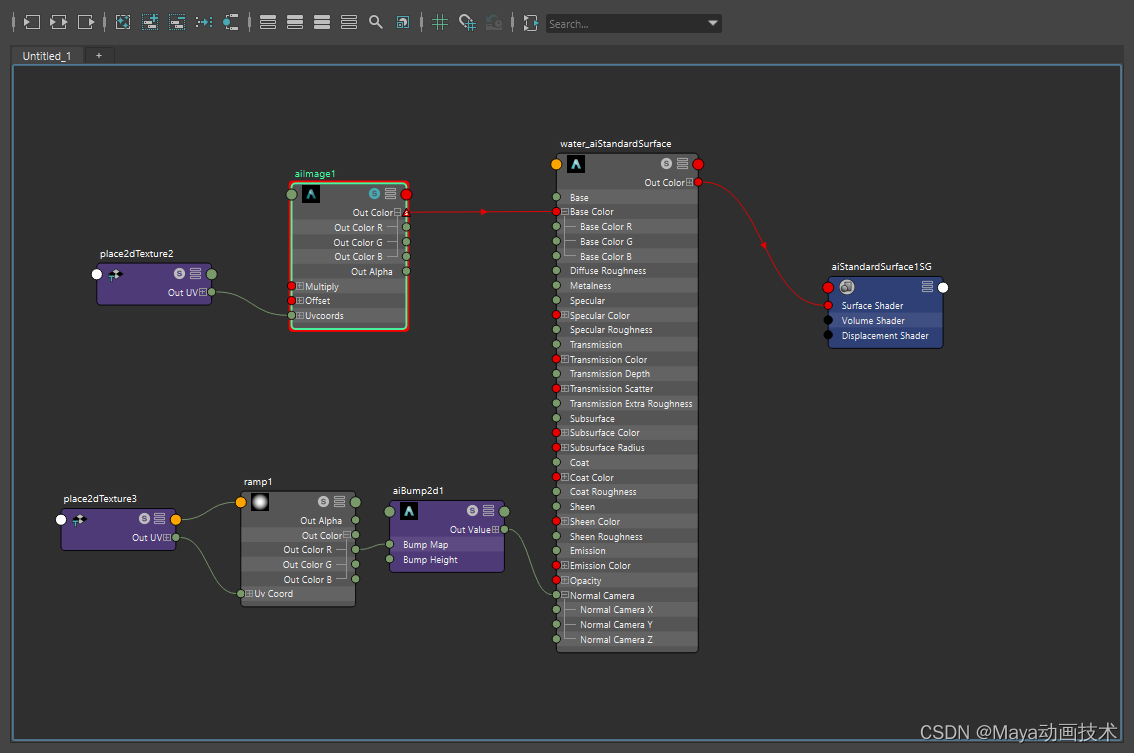This screenshot has height=753, width=1134.
Task: Change view mode icon on aiImage1 node
Action: pyautogui.click(x=391, y=194)
